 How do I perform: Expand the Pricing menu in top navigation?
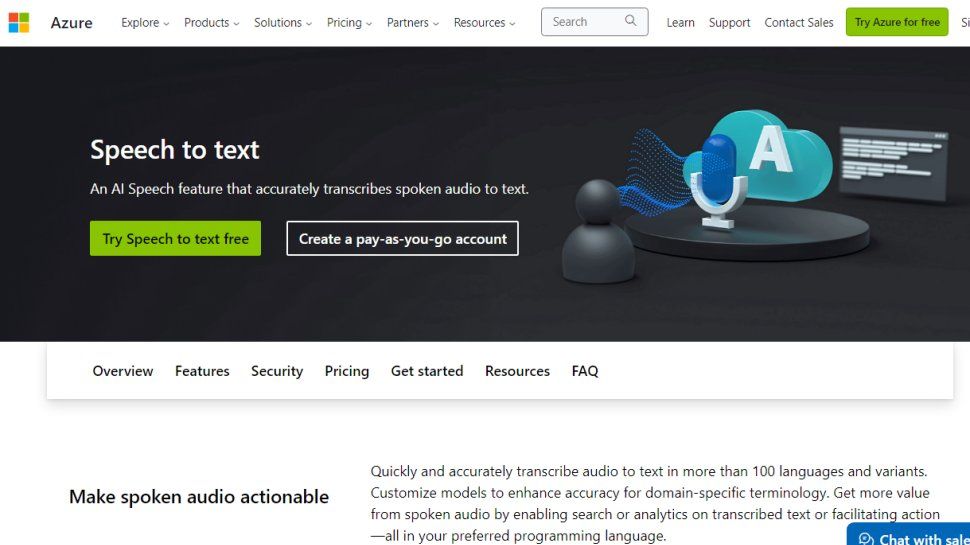click(x=350, y=23)
